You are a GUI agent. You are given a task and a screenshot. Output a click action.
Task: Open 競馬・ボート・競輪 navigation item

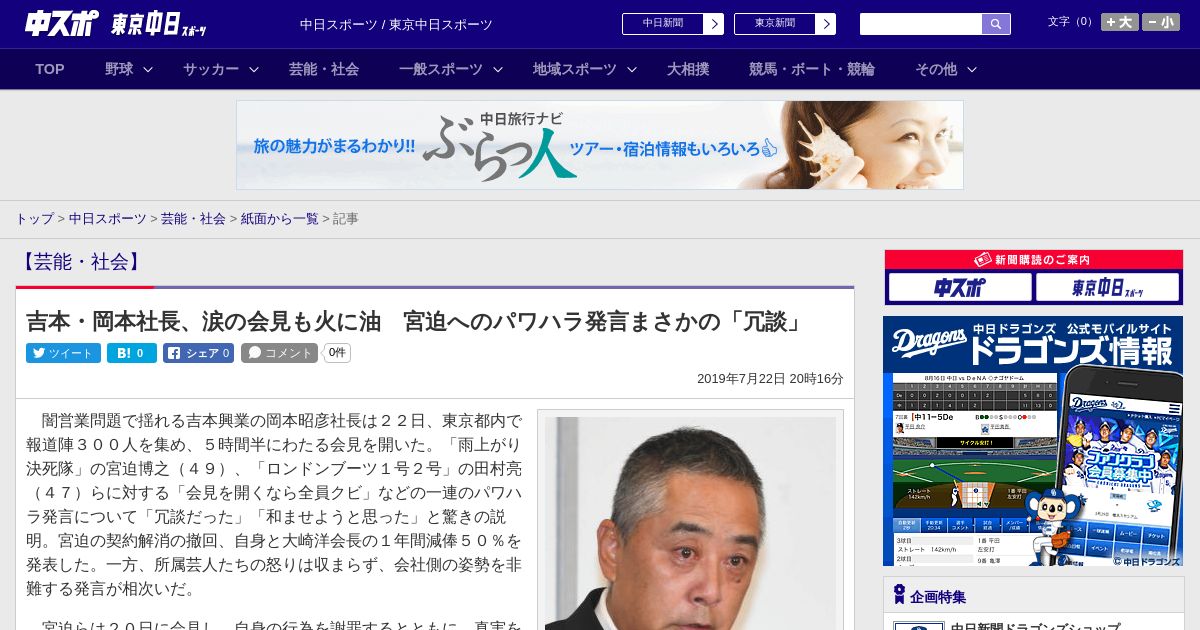[x=812, y=69]
